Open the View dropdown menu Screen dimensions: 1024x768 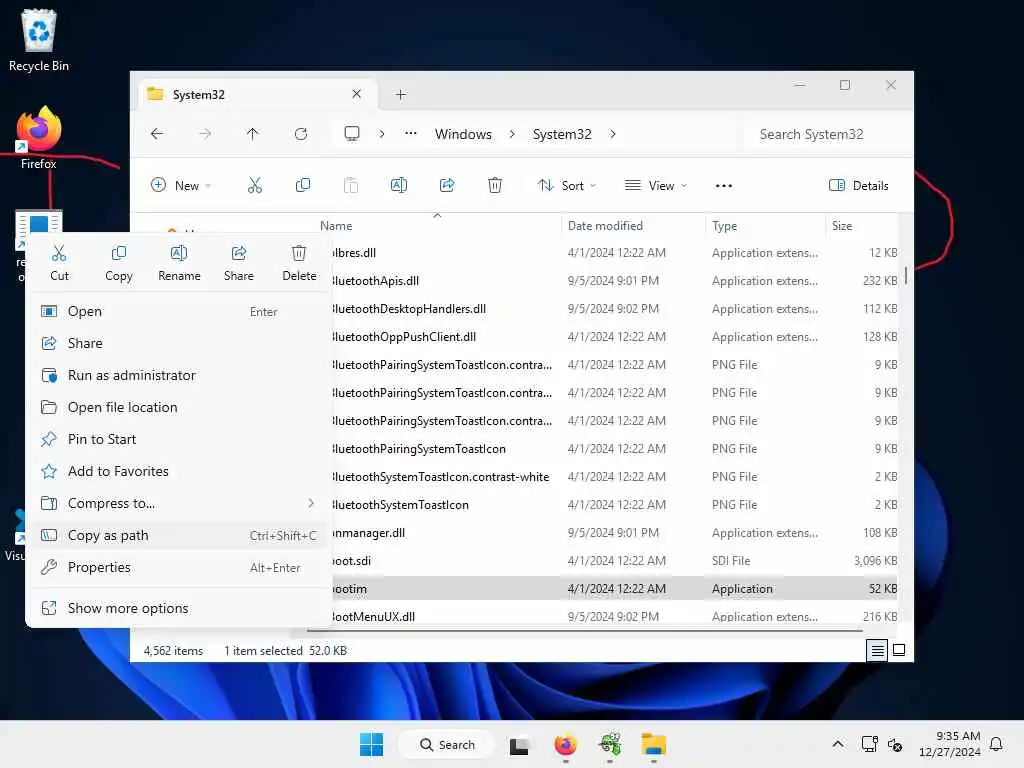point(656,185)
